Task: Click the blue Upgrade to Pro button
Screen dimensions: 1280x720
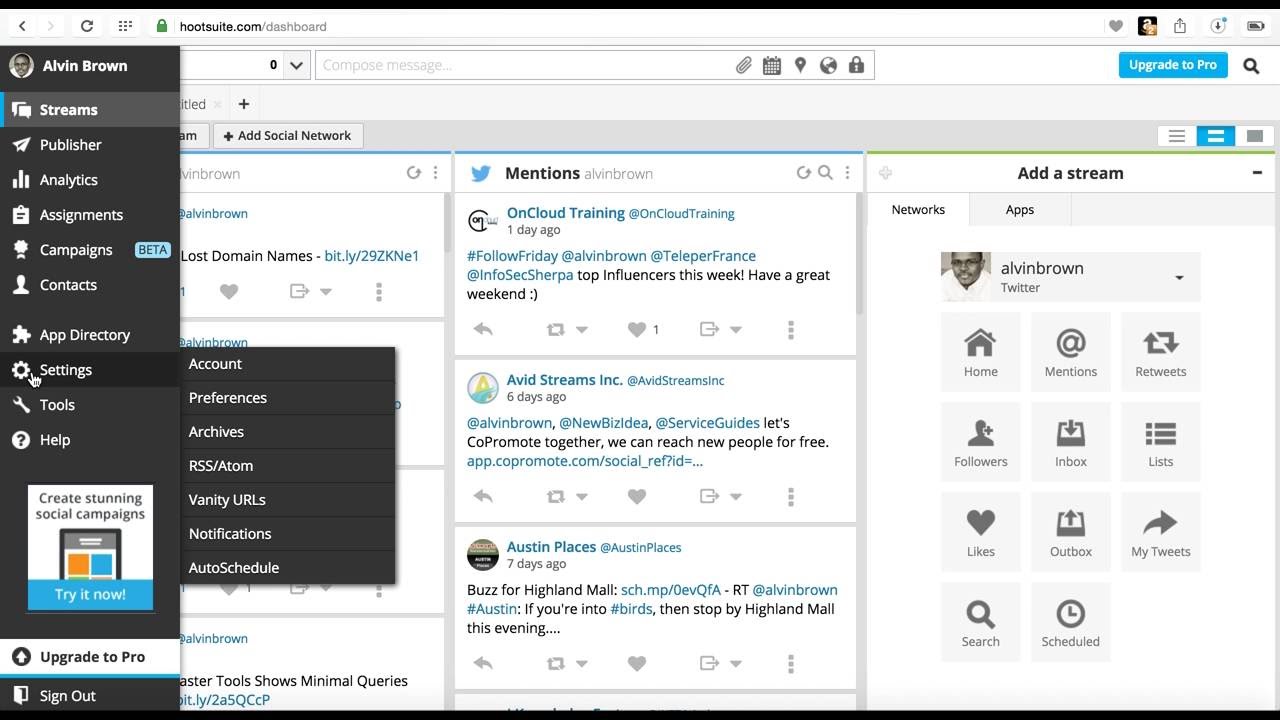Action: (1173, 65)
